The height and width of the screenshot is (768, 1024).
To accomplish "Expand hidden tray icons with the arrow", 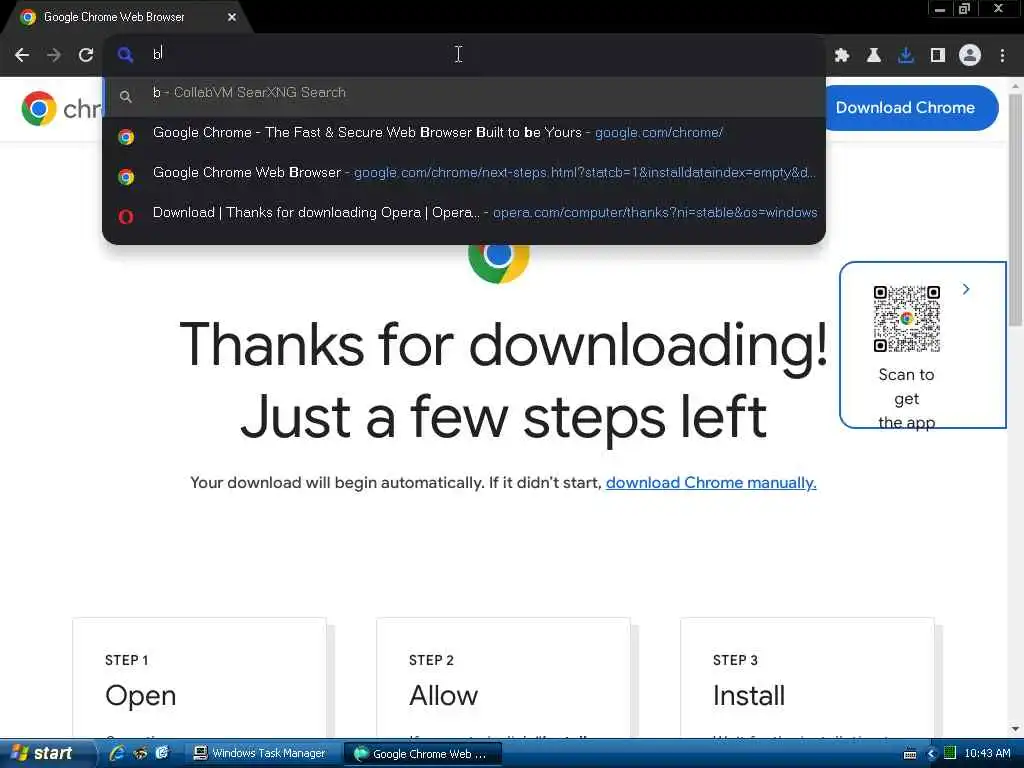I will click(x=931, y=754).
